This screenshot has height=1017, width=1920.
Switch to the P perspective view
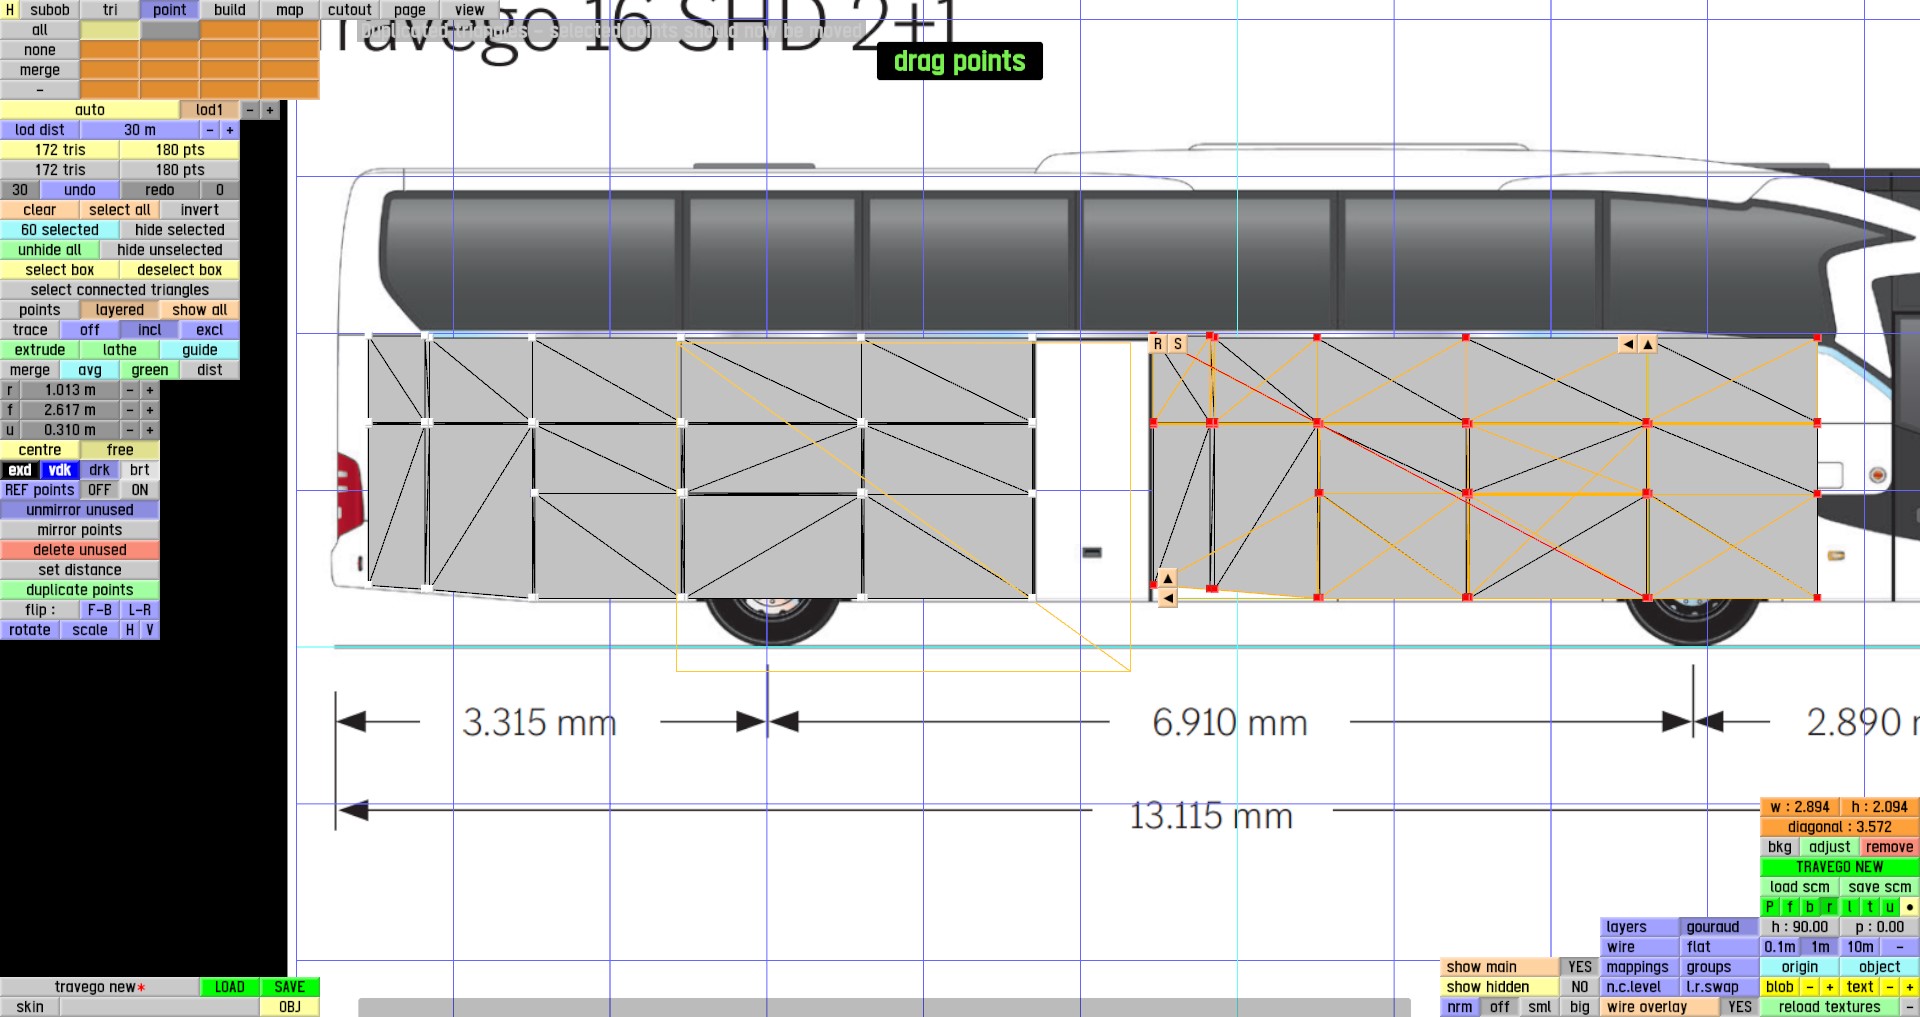coord(1770,907)
